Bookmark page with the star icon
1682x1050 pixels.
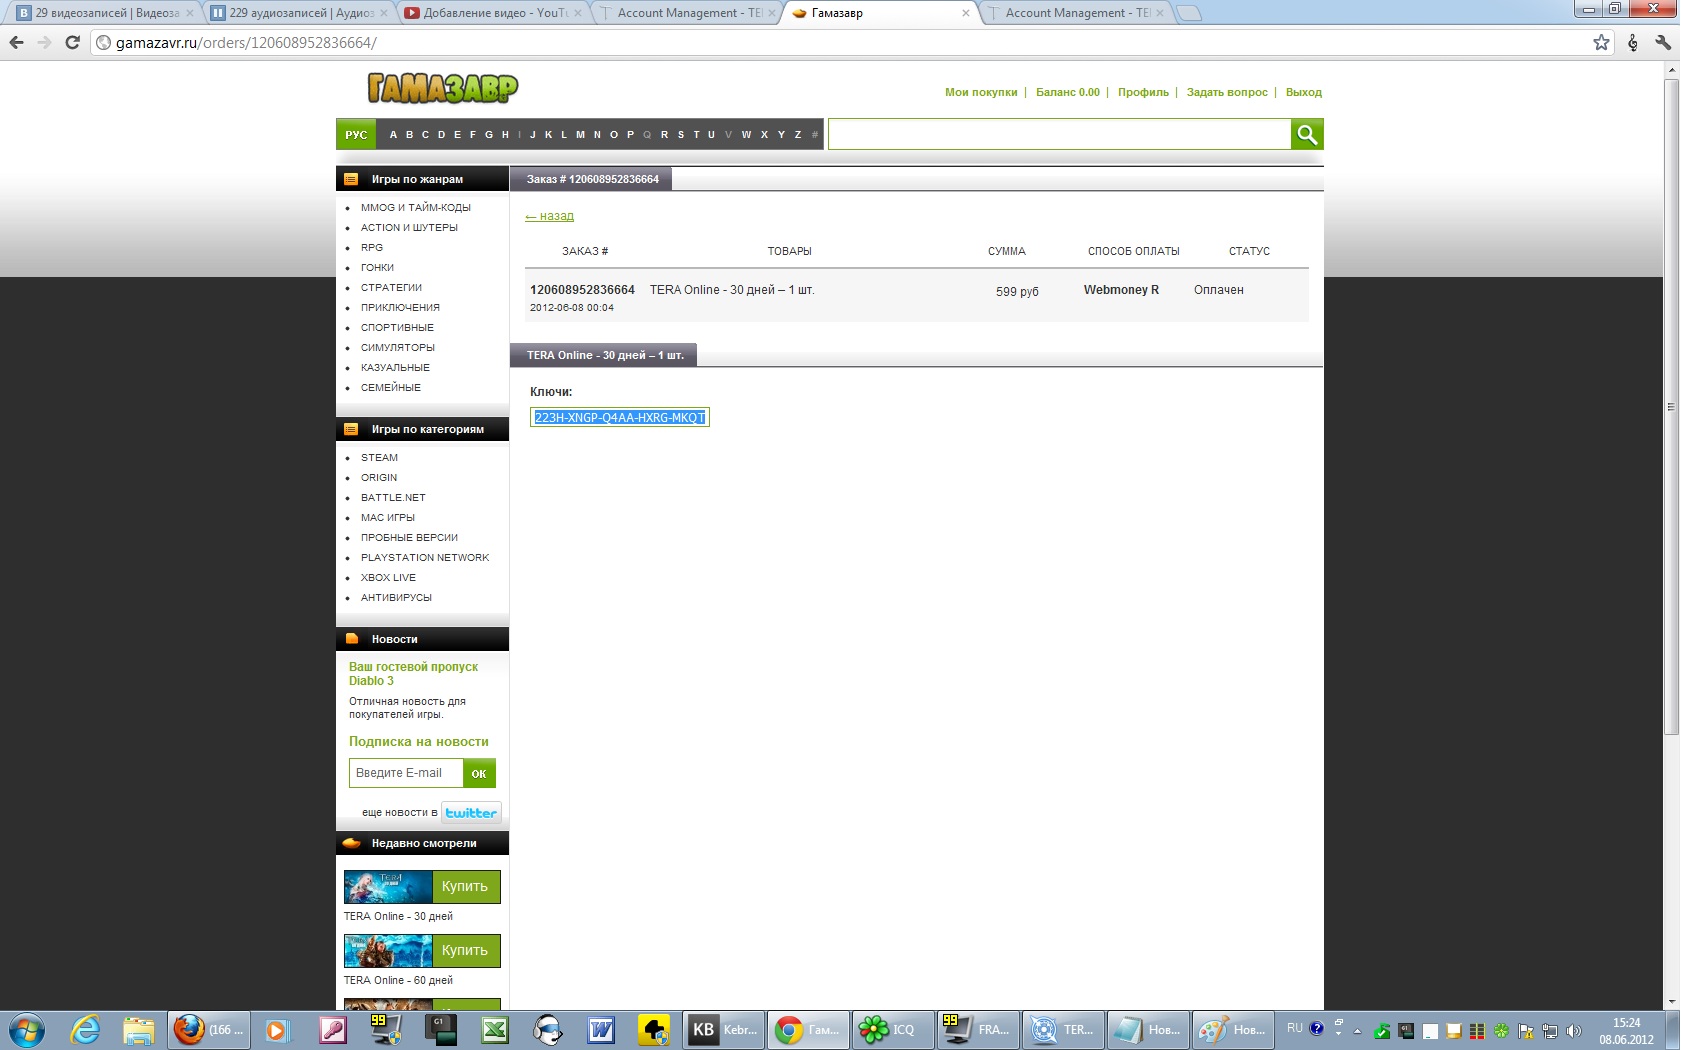coord(1601,42)
